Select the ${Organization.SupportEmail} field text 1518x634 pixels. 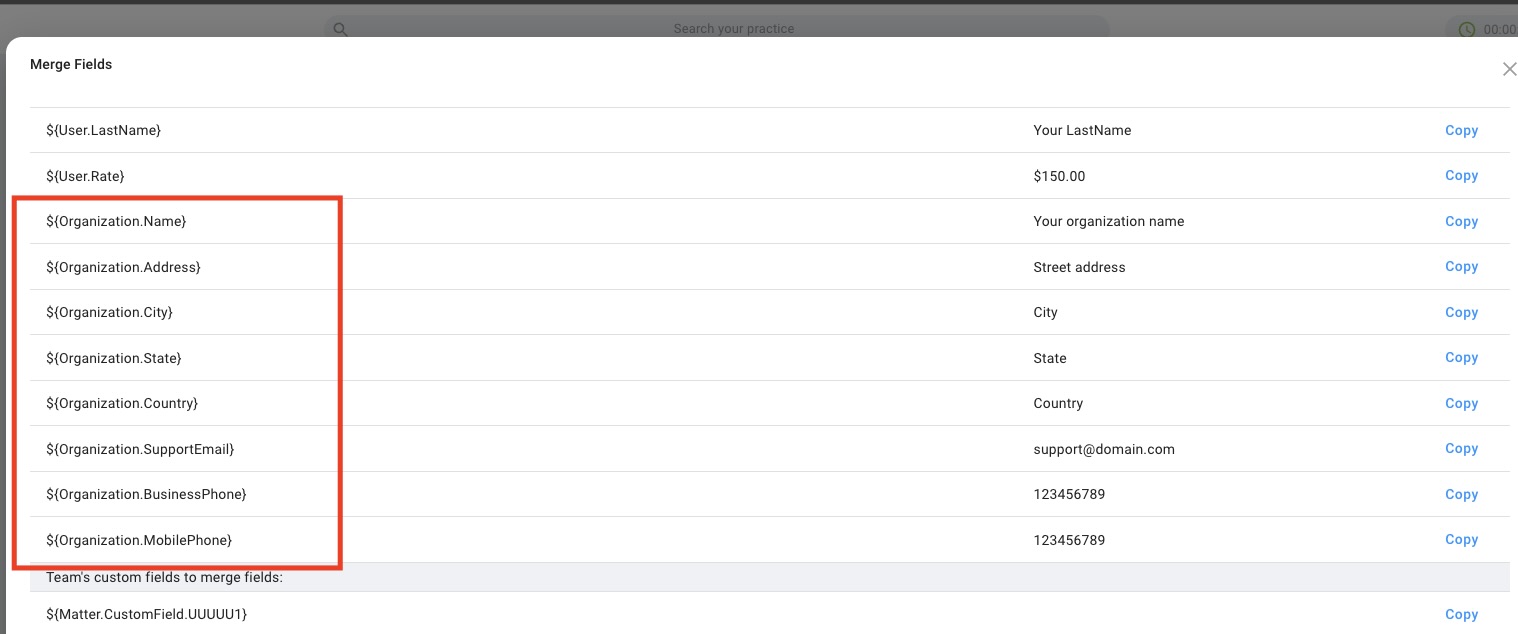coord(140,449)
